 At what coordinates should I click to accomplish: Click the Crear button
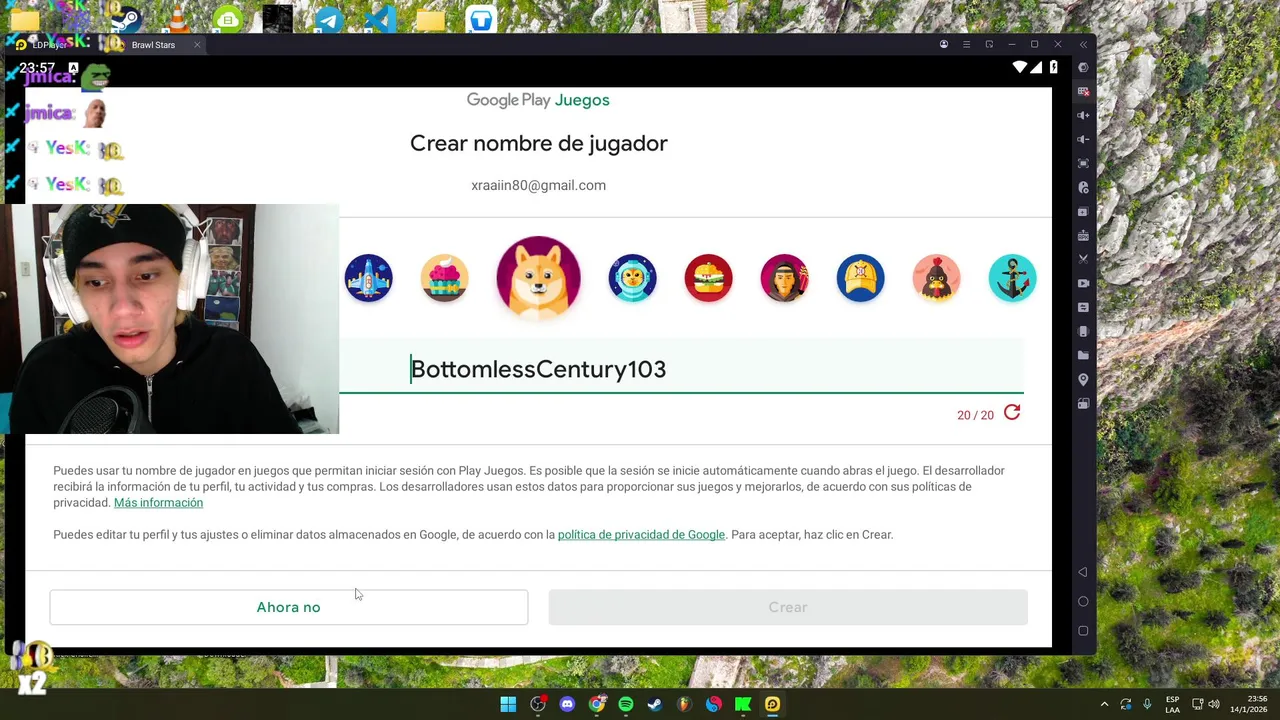pyautogui.click(x=788, y=607)
